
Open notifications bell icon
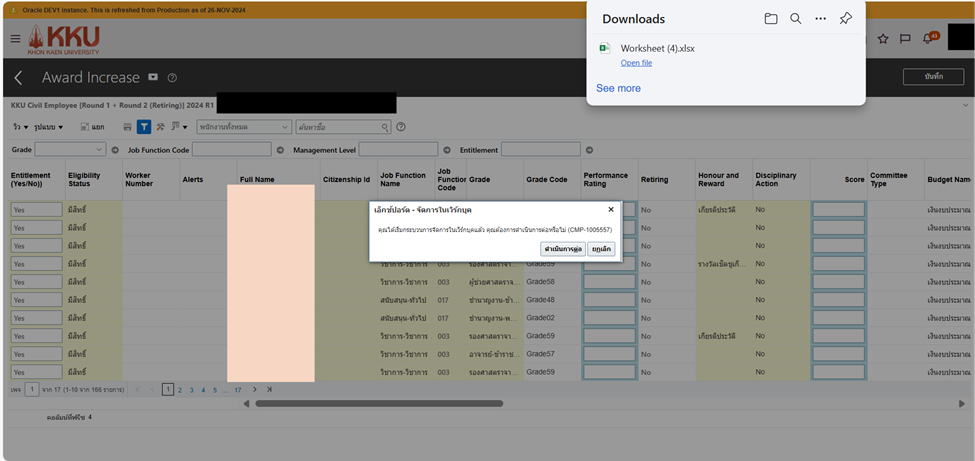928,39
